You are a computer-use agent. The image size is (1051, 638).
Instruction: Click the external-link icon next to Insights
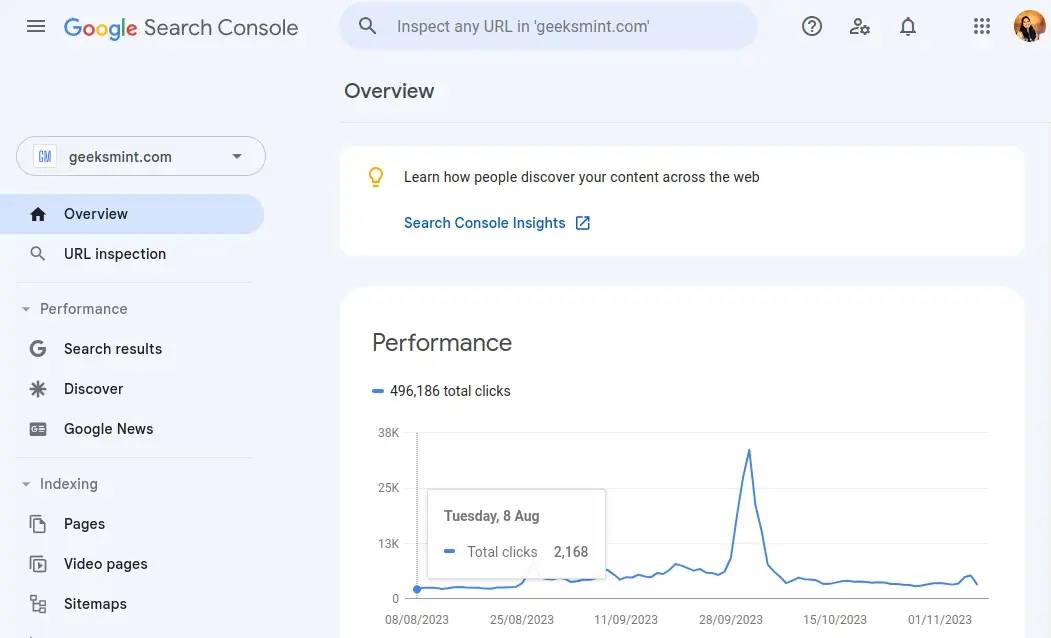pos(582,222)
